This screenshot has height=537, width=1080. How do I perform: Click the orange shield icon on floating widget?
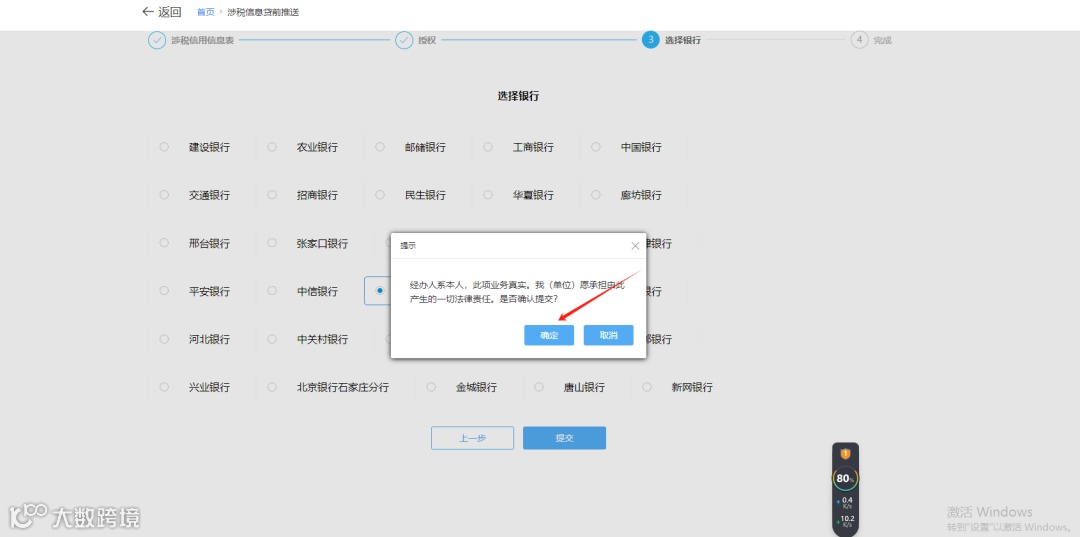point(845,454)
